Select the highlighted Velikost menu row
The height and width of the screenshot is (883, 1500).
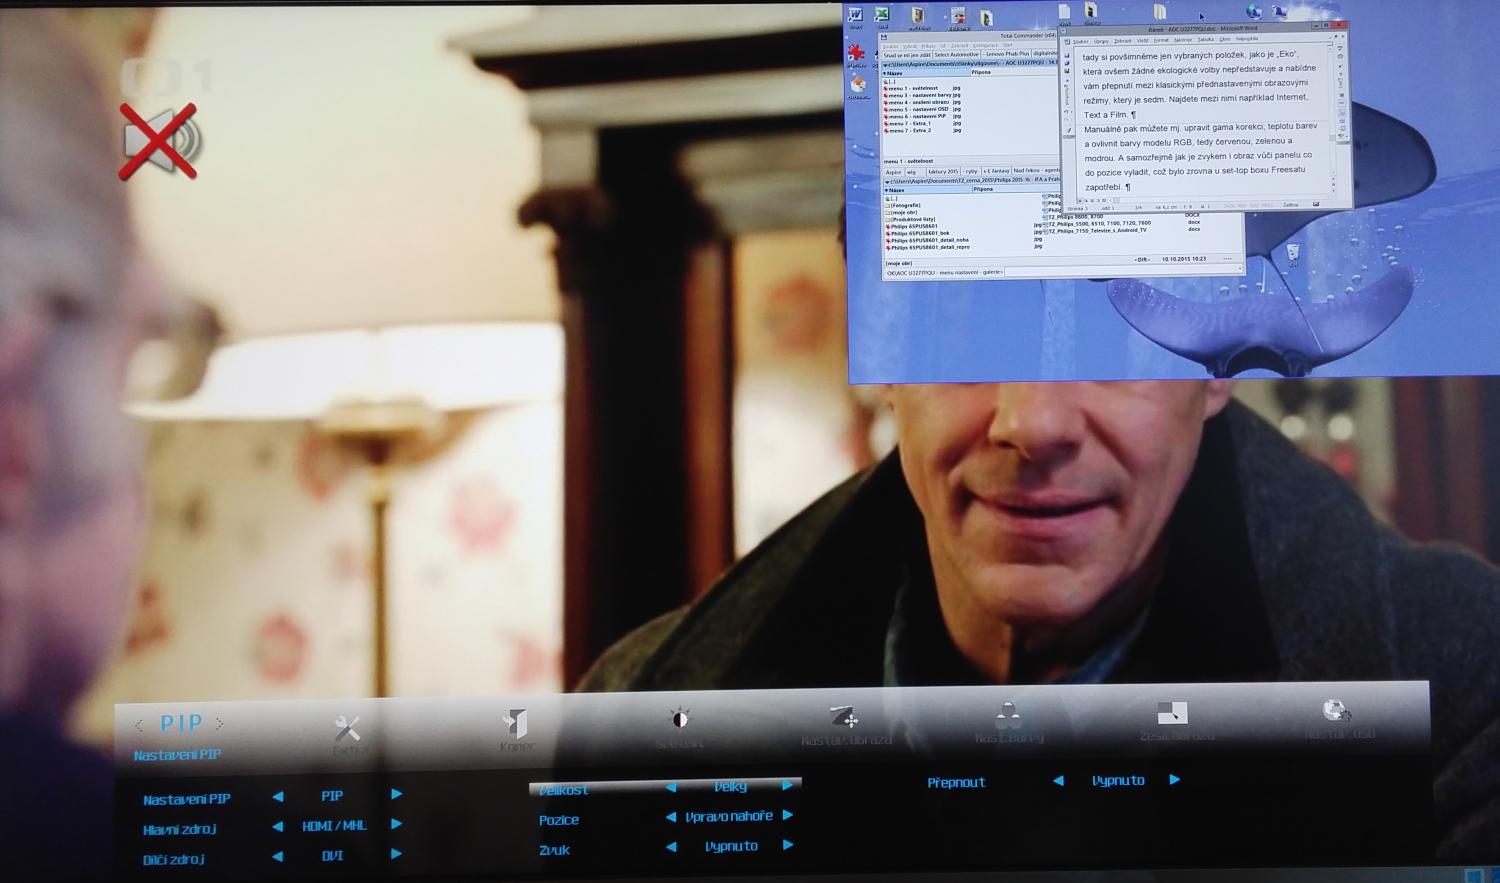coord(564,790)
